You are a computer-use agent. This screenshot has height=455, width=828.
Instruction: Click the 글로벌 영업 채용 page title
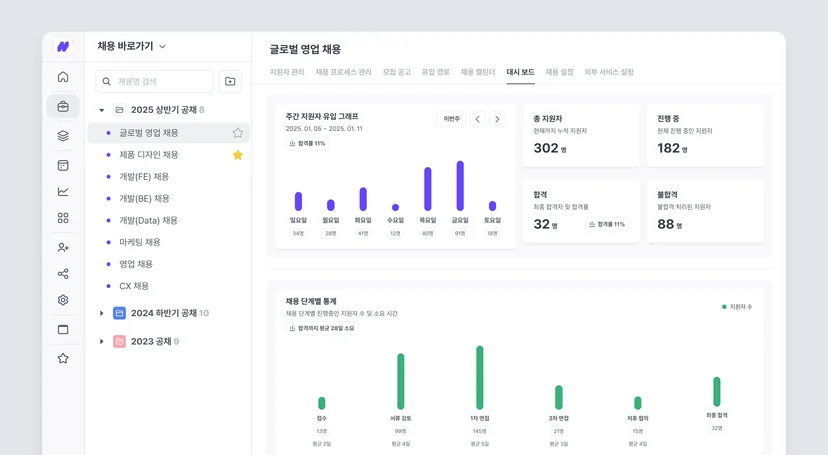pyautogui.click(x=305, y=49)
